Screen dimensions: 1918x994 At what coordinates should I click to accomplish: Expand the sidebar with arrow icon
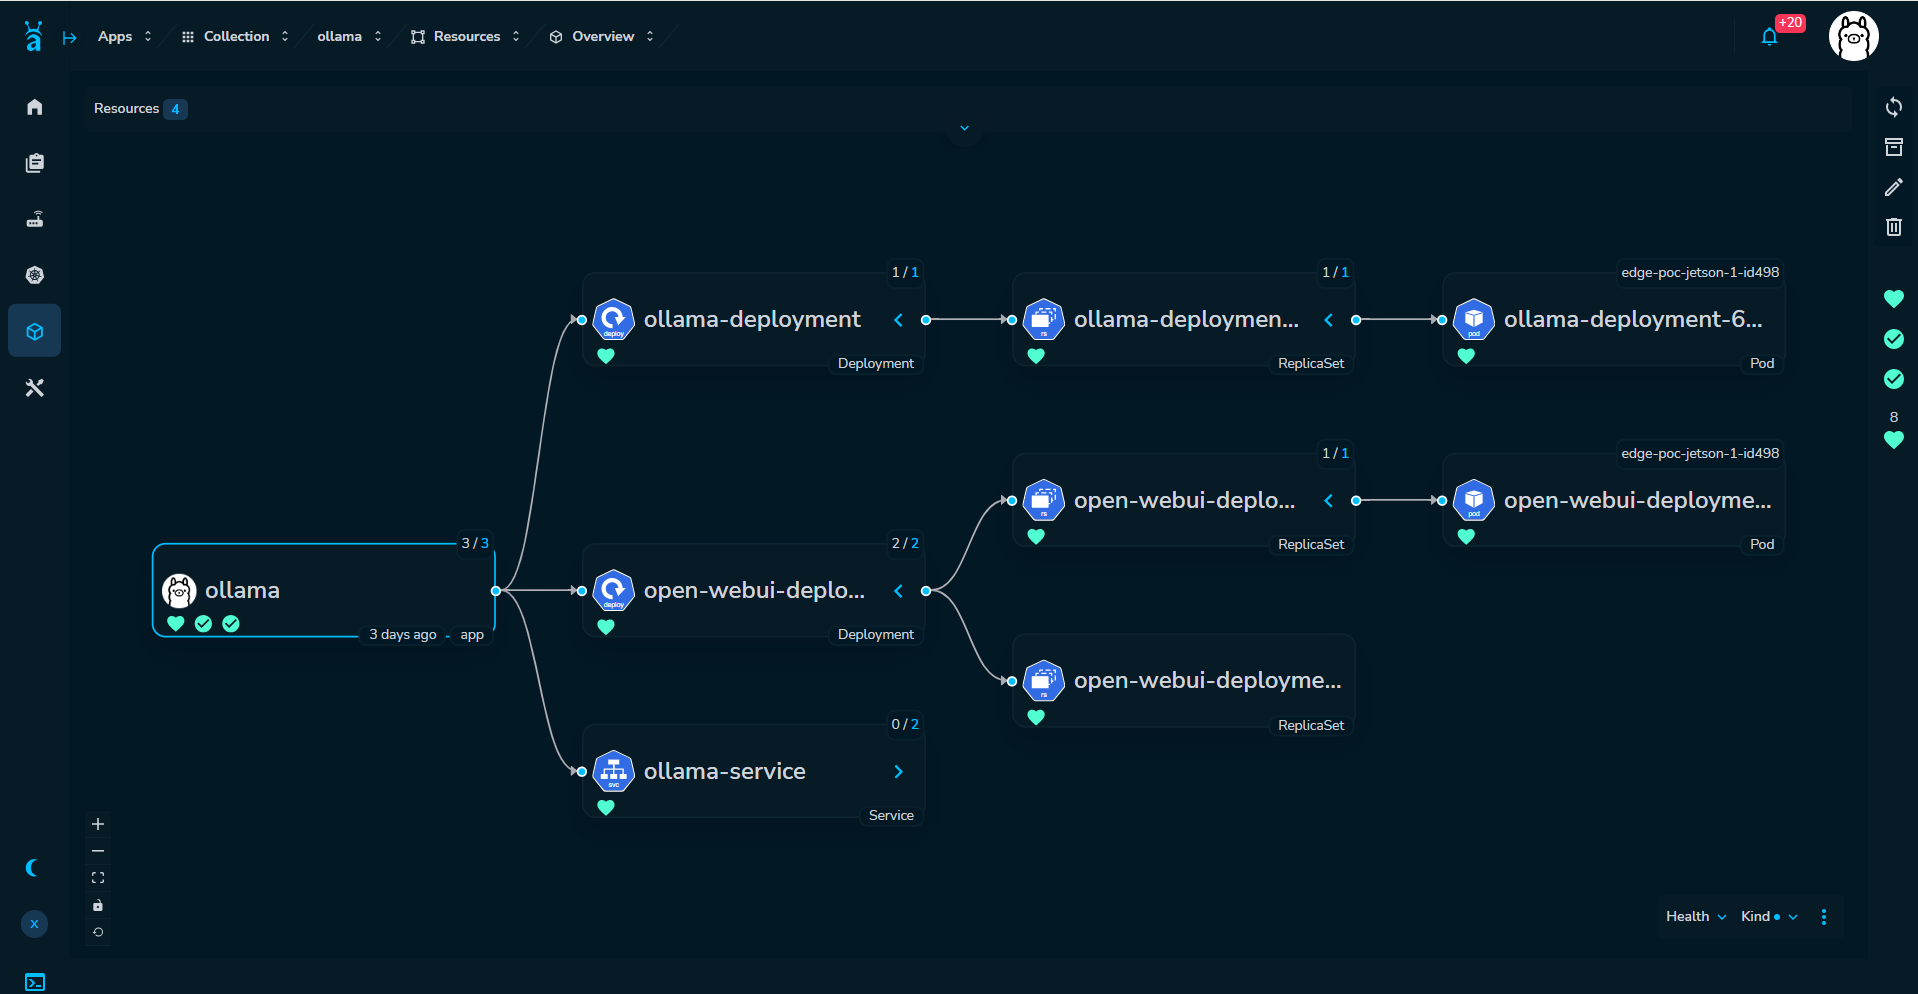click(x=70, y=38)
